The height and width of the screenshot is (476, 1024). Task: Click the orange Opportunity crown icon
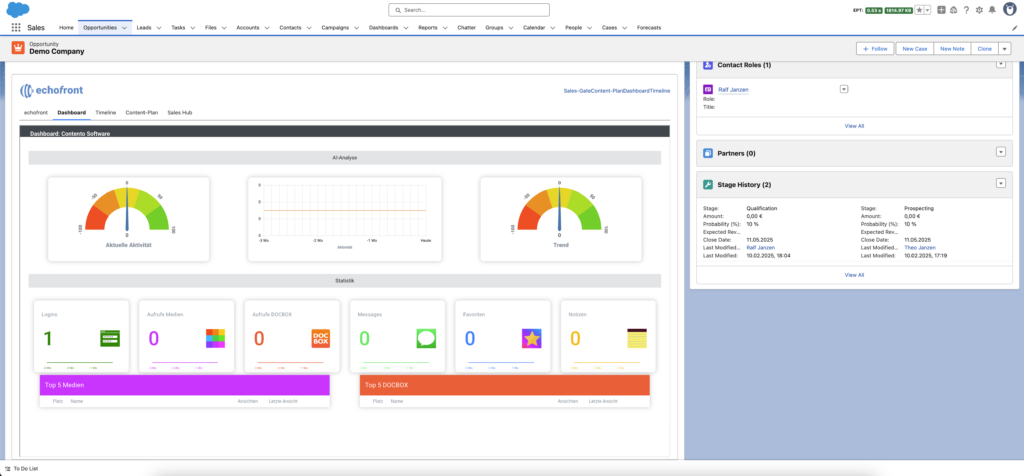click(18, 48)
